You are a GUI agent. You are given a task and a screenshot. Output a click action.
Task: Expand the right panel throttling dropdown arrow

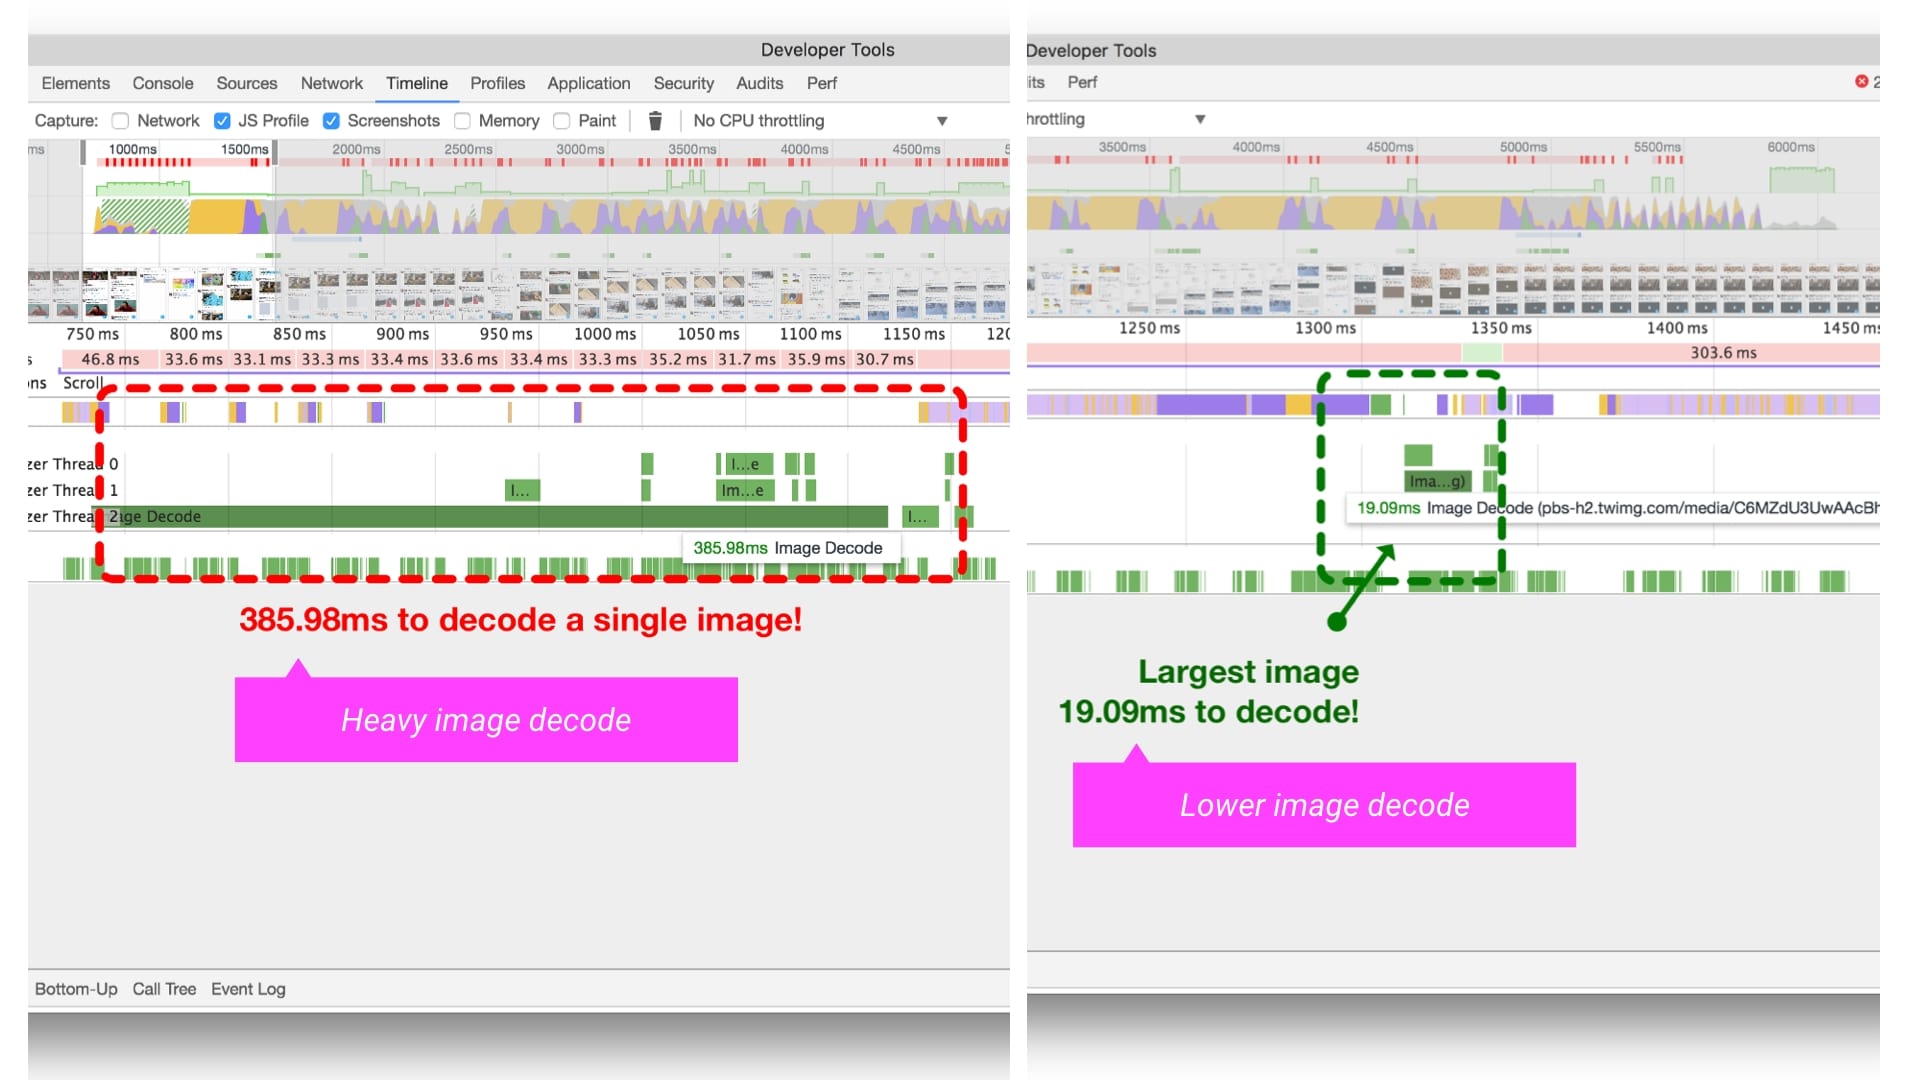click(x=1200, y=119)
